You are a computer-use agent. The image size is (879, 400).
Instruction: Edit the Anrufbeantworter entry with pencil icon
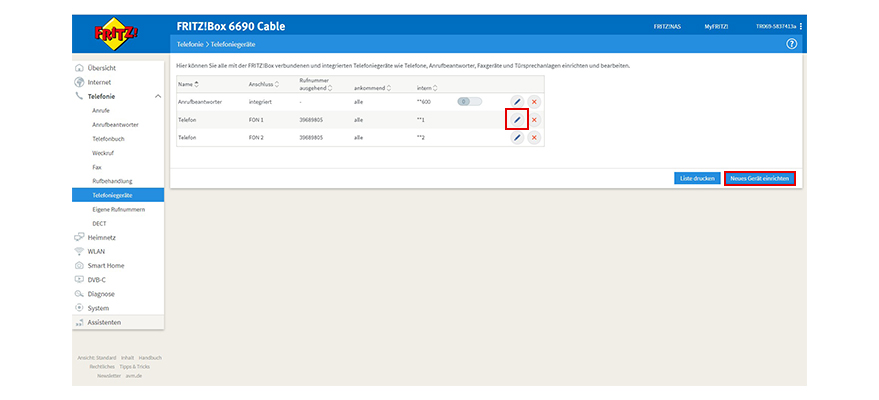point(517,102)
